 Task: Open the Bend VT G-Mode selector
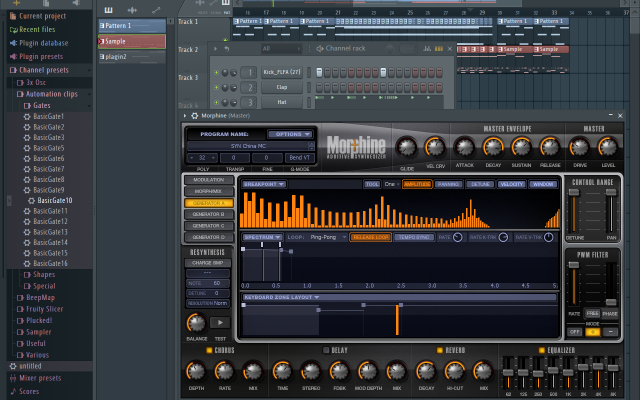point(300,158)
